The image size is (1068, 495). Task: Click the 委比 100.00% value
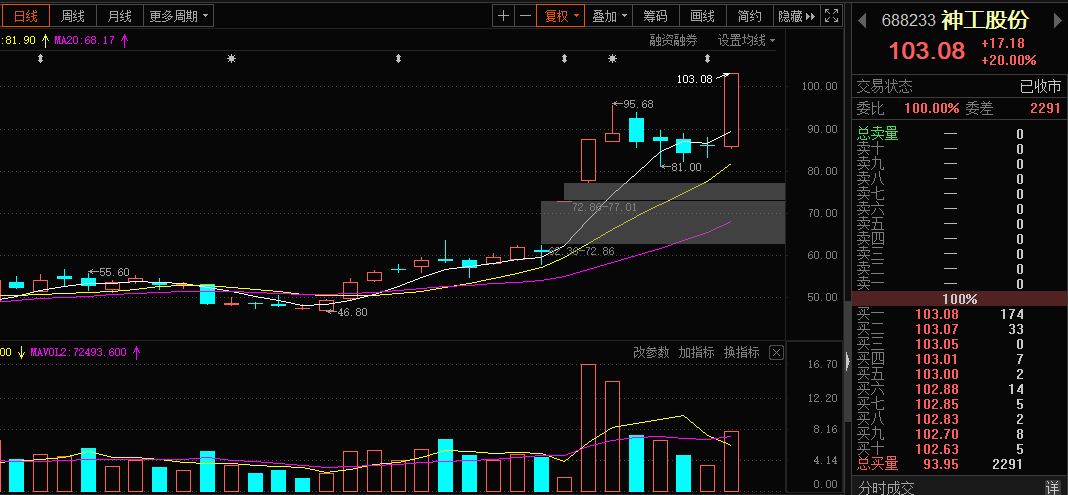point(932,108)
